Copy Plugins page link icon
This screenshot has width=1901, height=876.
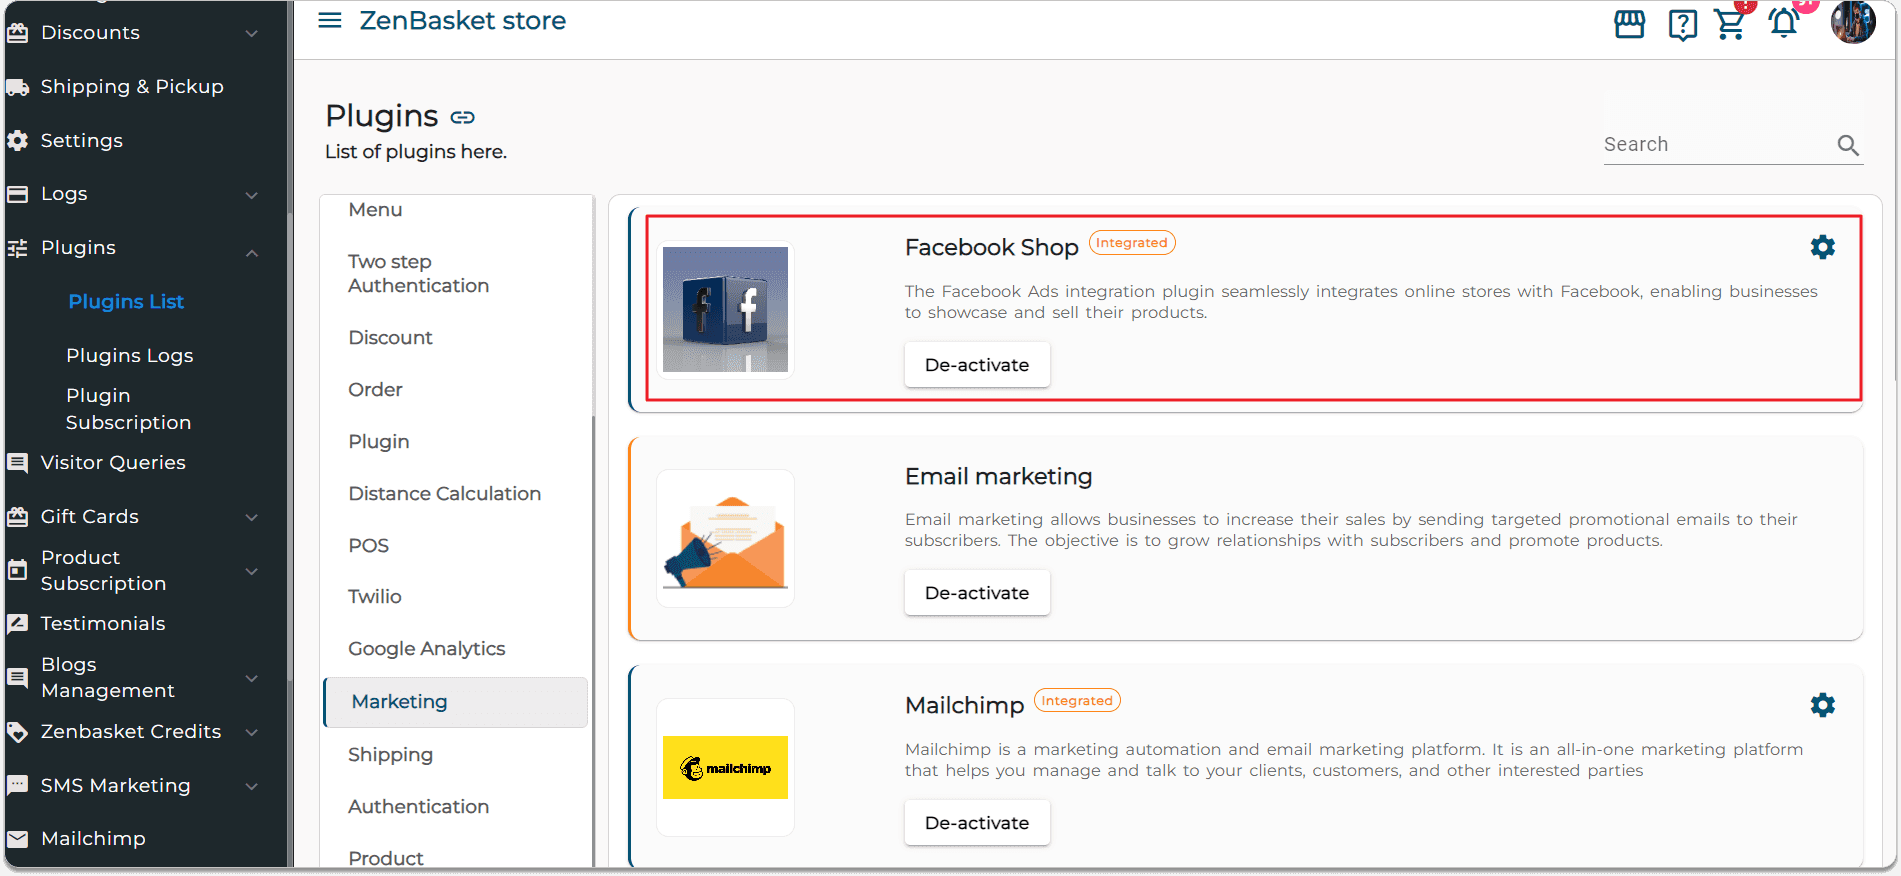click(462, 117)
